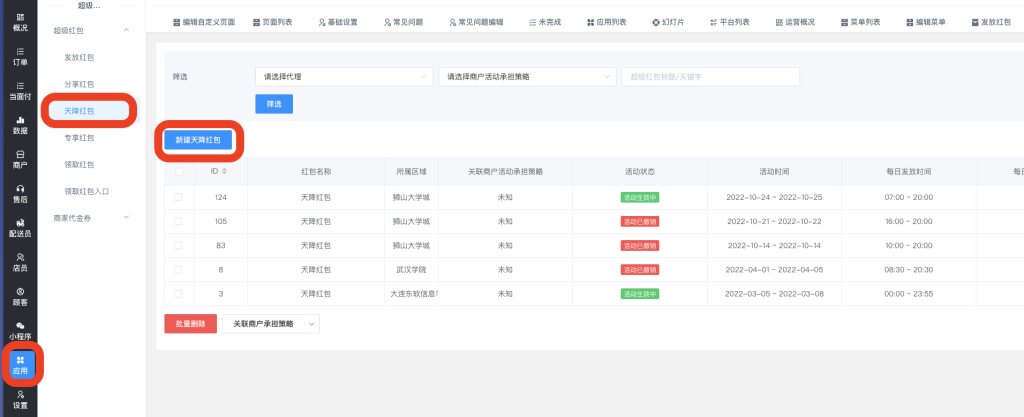The height and width of the screenshot is (417, 1024).
Task: Check the row with ID 124
Action: tap(179, 197)
